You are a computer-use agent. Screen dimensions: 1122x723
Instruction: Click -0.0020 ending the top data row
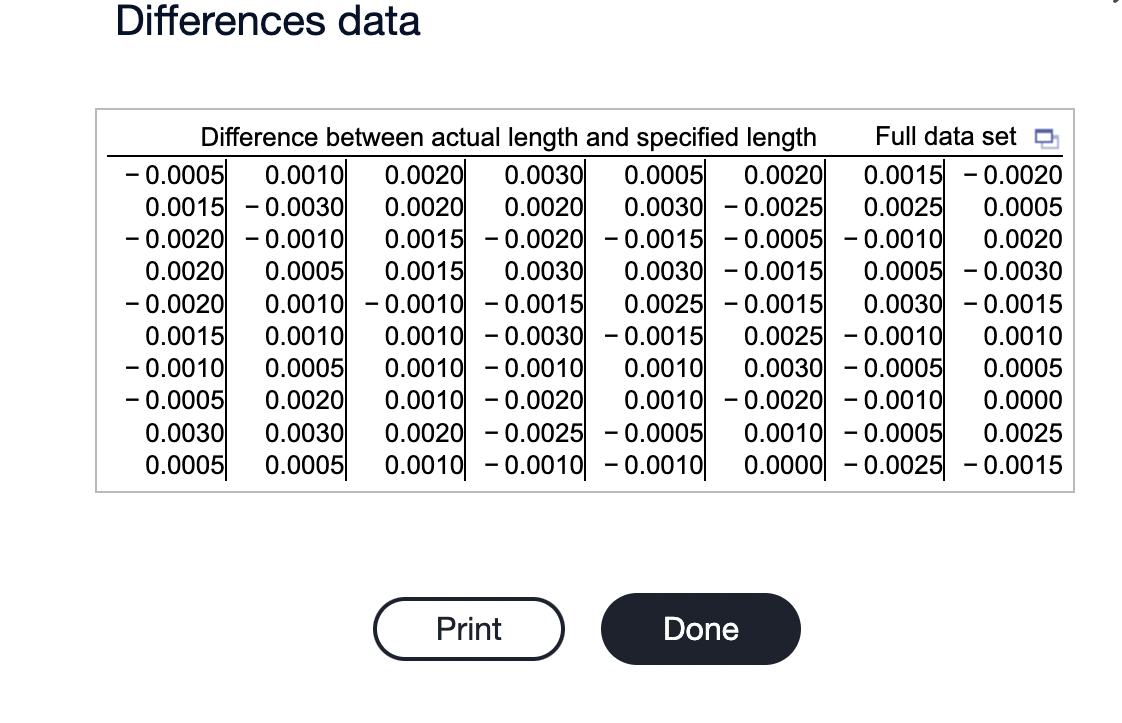coord(1013,175)
